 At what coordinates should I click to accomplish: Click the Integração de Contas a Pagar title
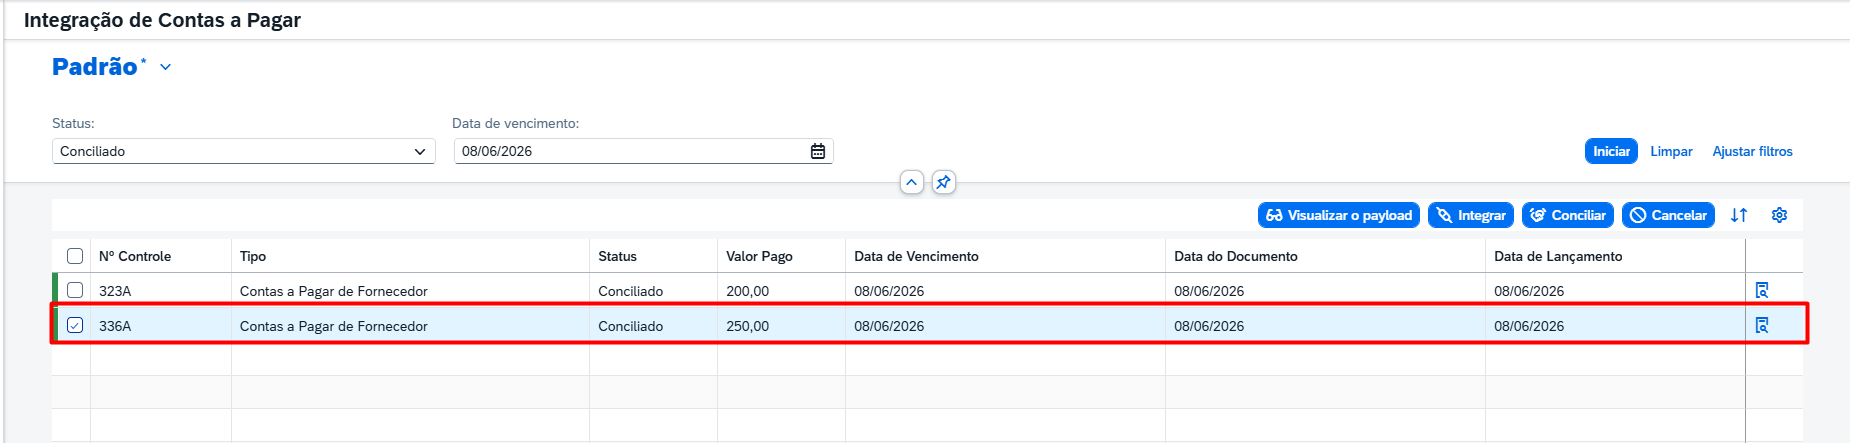pos(162,20)
